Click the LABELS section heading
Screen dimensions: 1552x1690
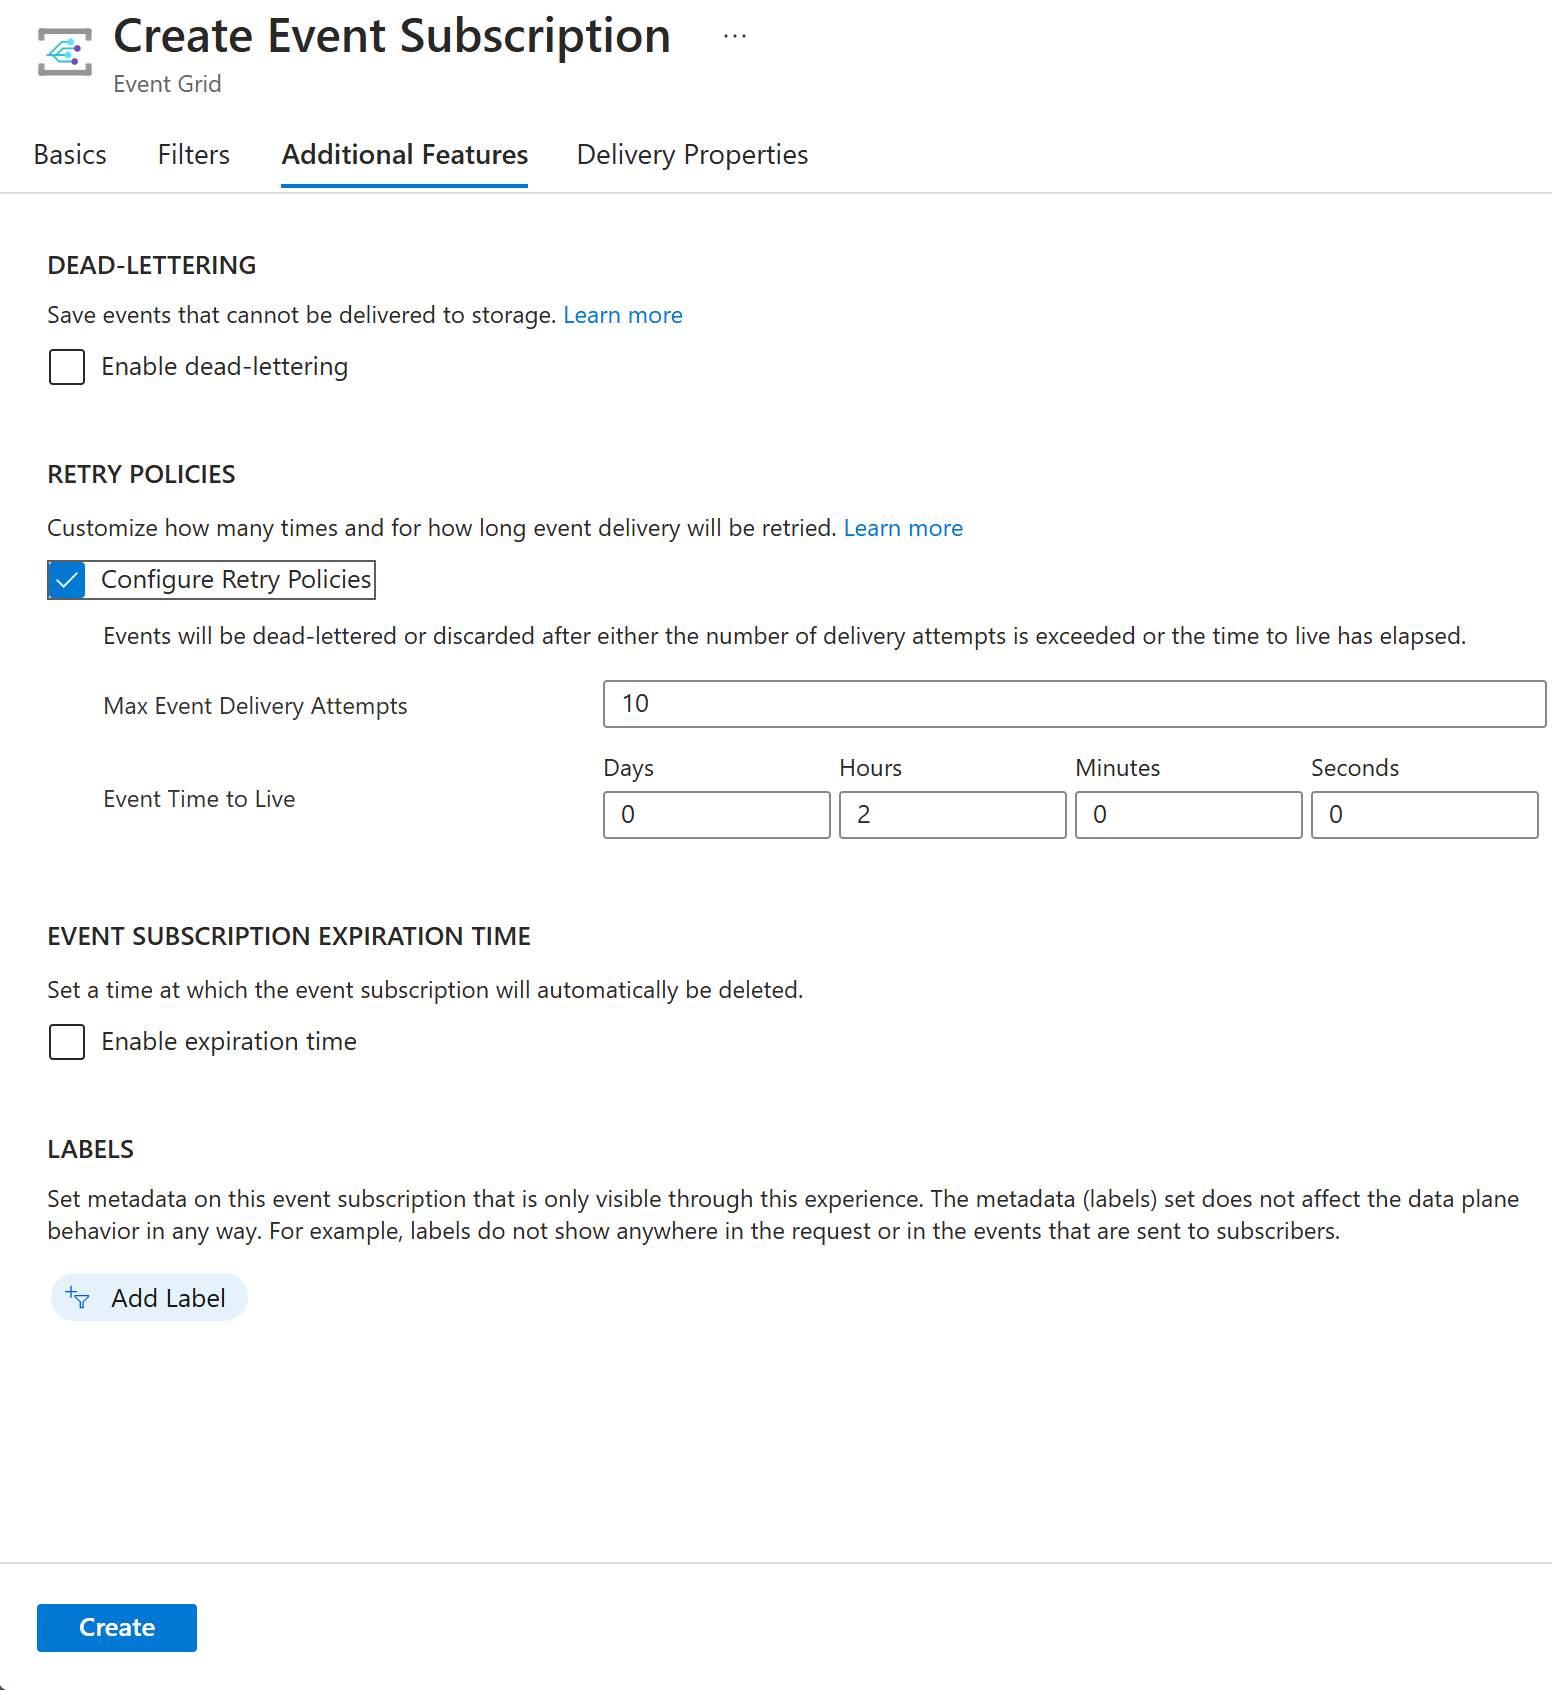coord(90,1149)
